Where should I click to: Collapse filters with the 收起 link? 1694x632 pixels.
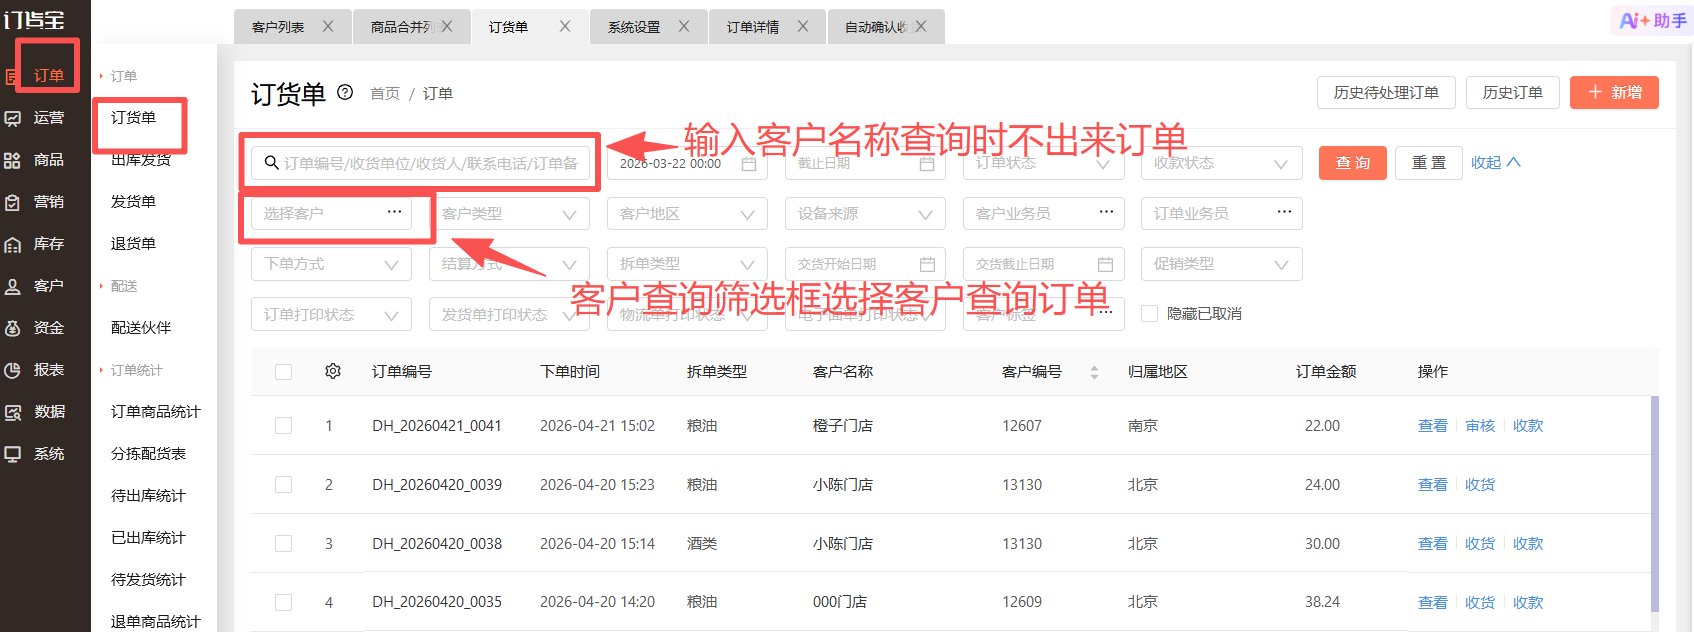1495,163
